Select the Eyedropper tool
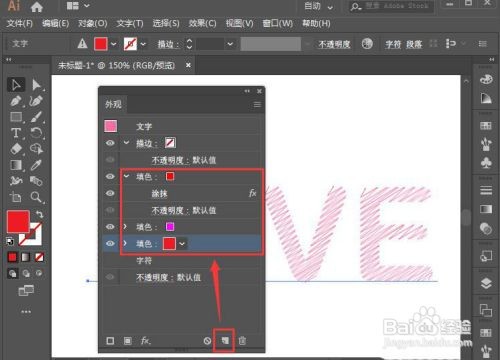This screenshot has width=500, height=360. pyautogui.click(x=36, y=165)
